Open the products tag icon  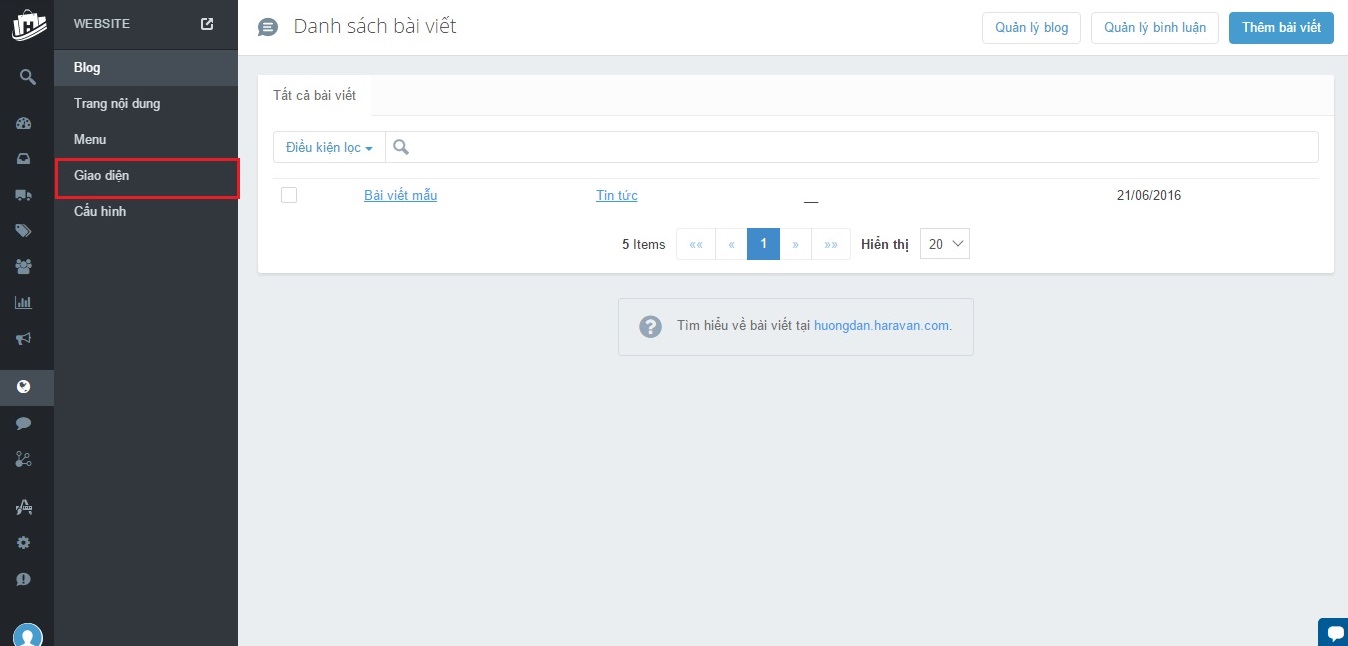click(24, 231)
